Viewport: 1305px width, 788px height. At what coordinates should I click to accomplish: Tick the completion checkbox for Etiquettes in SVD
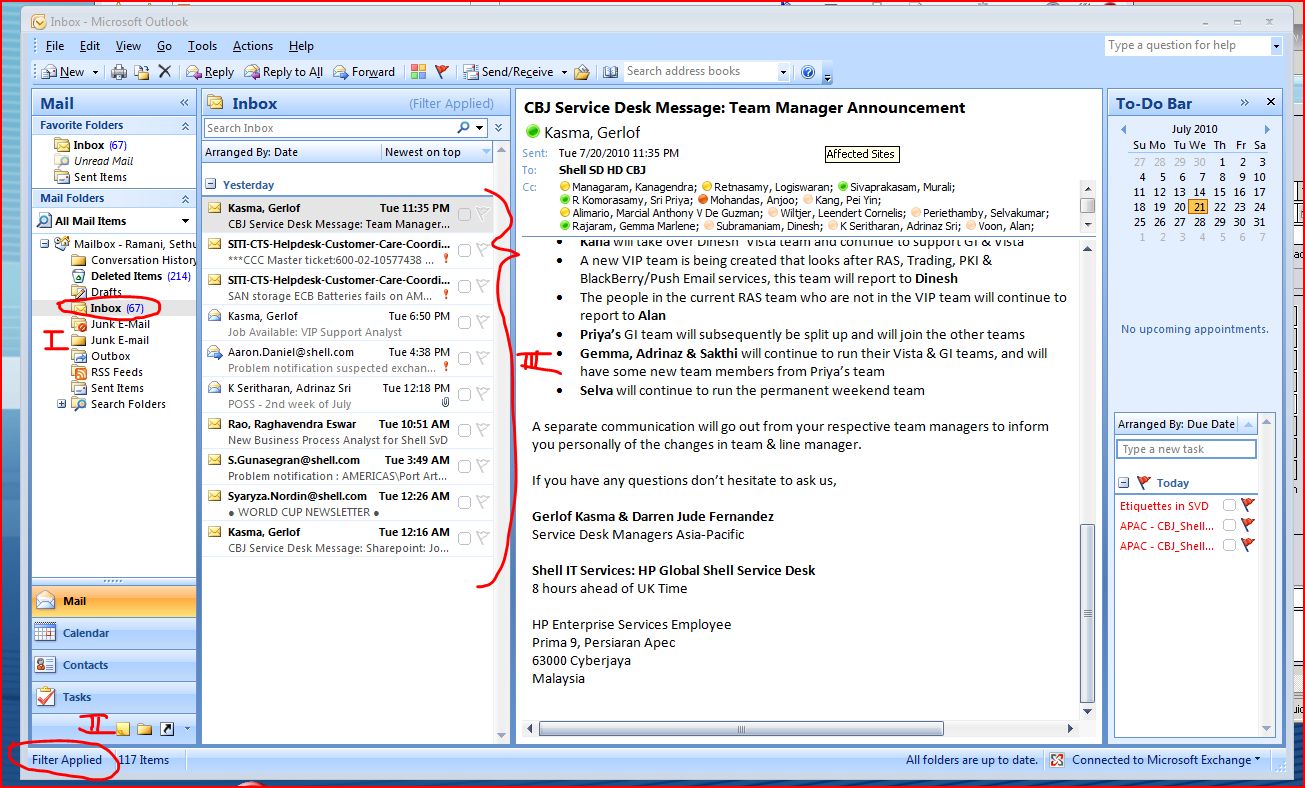click(x=1229, y=505)
